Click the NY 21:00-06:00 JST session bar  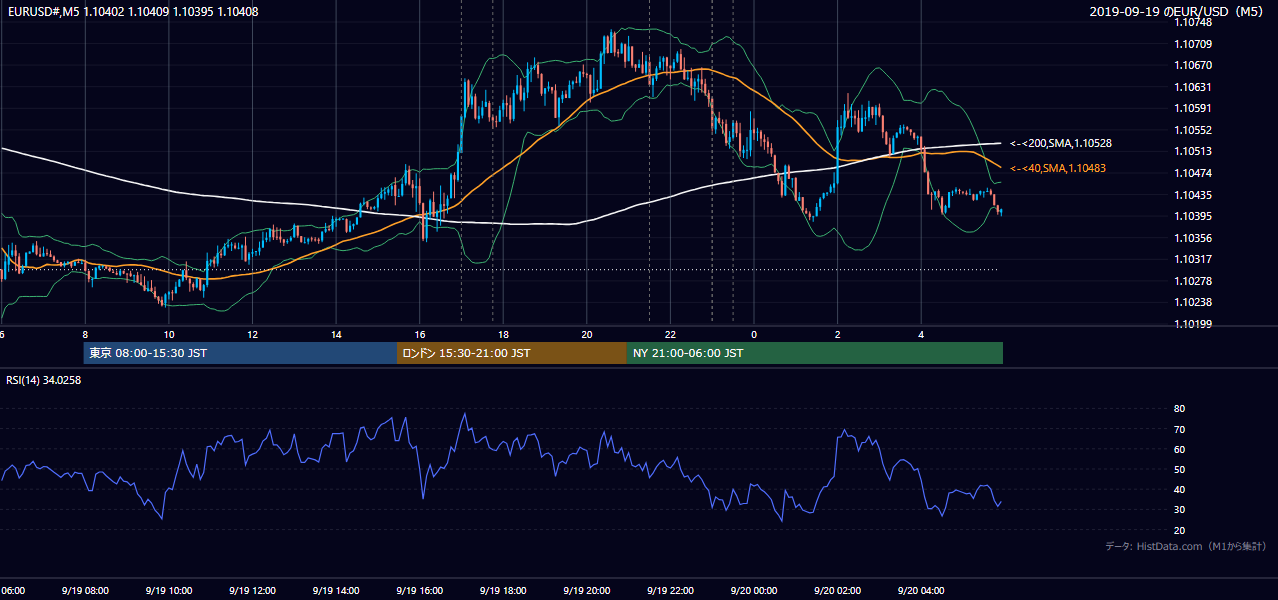[815, 353]
